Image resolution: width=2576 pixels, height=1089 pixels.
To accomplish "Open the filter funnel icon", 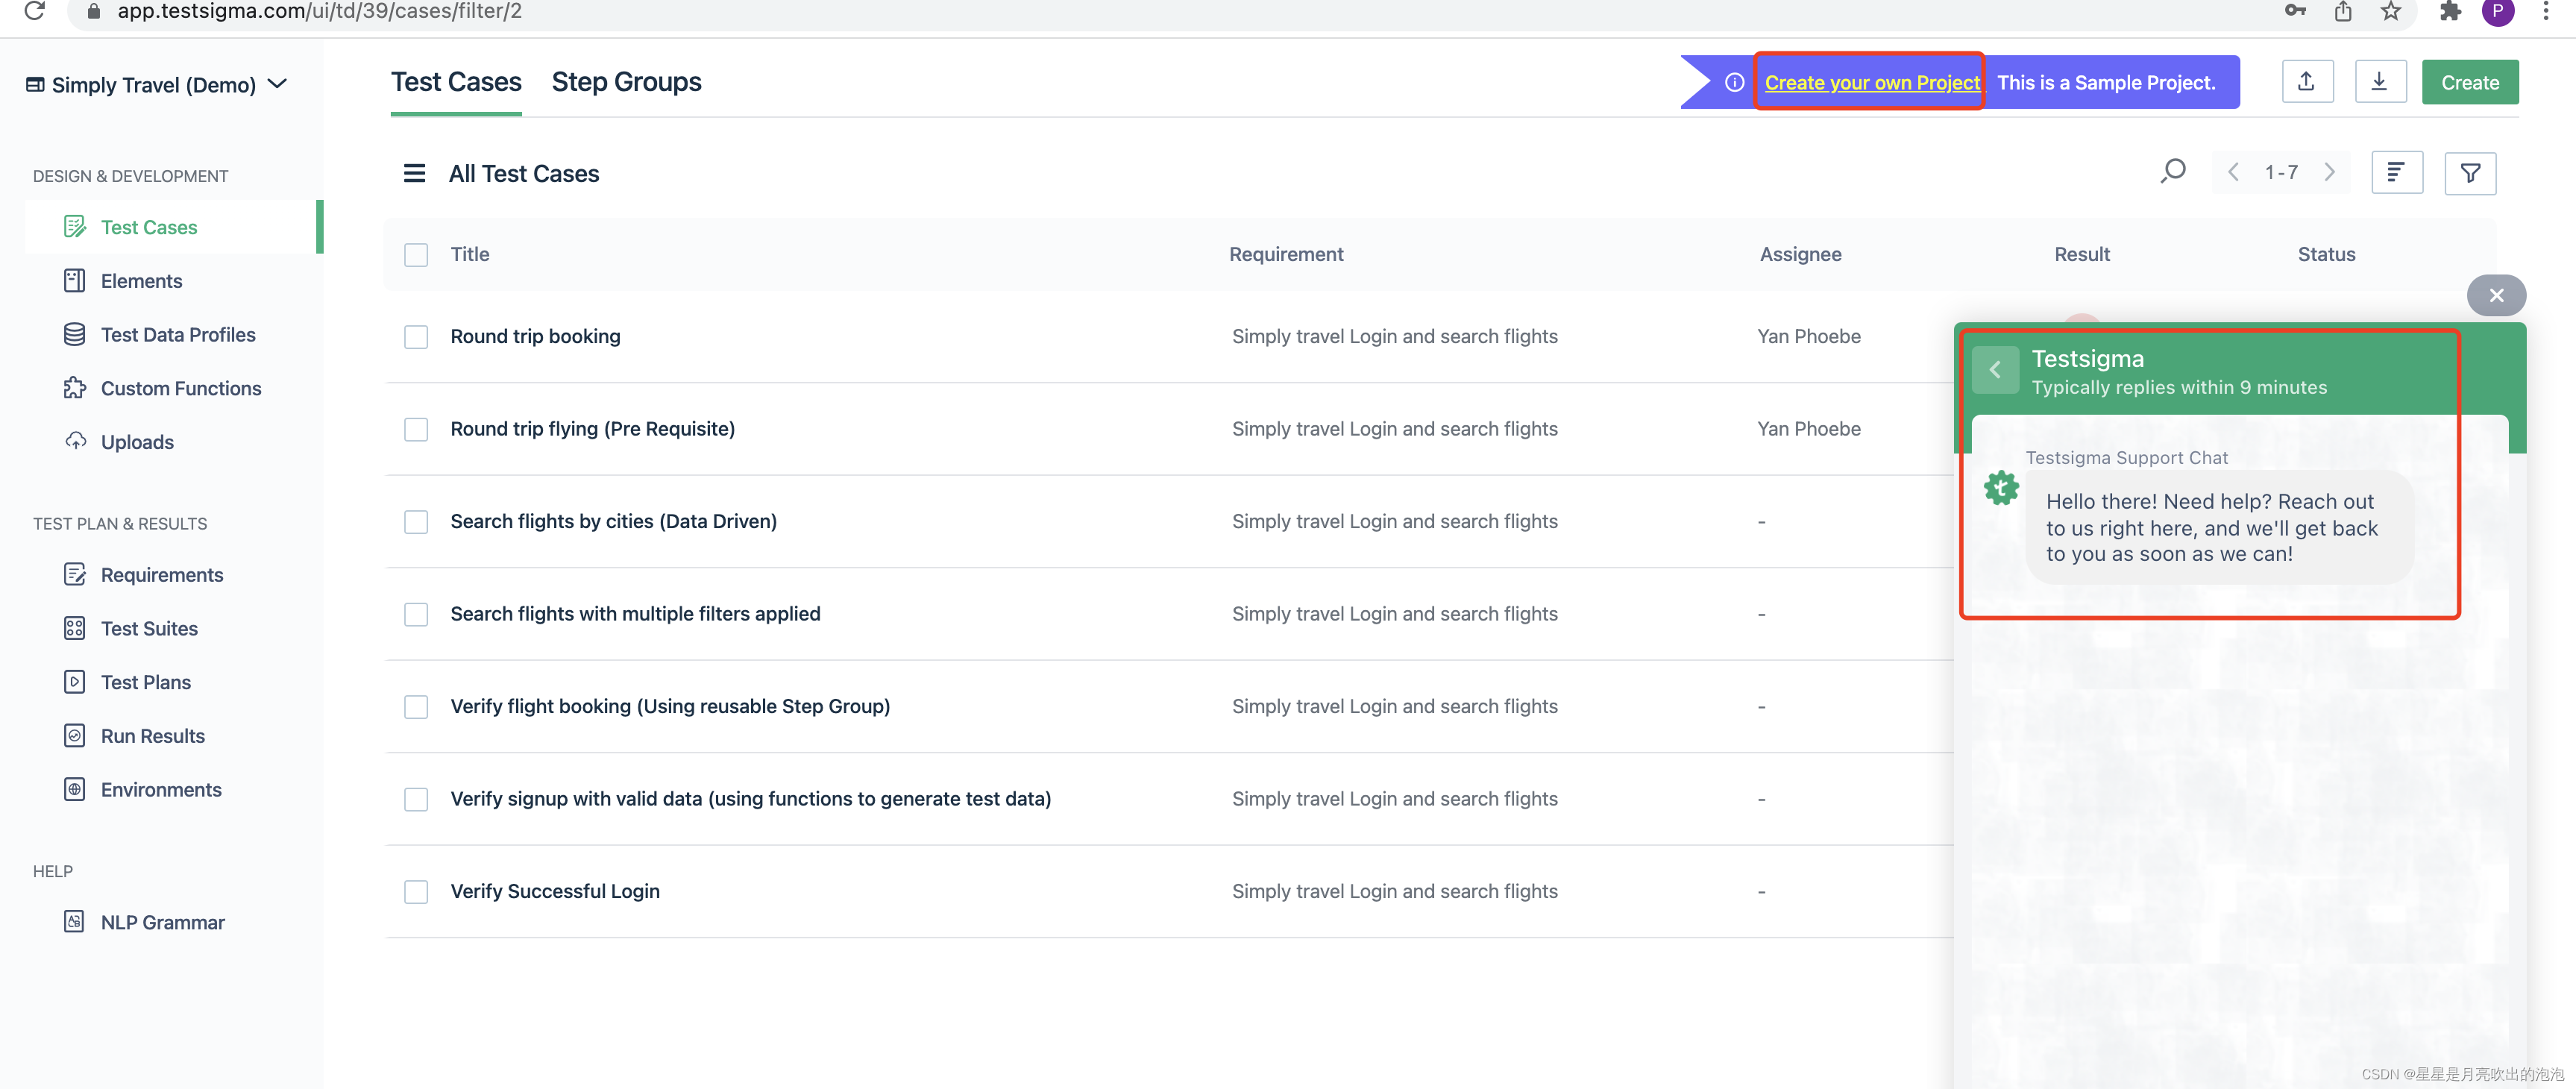I will coord(2469,173).
